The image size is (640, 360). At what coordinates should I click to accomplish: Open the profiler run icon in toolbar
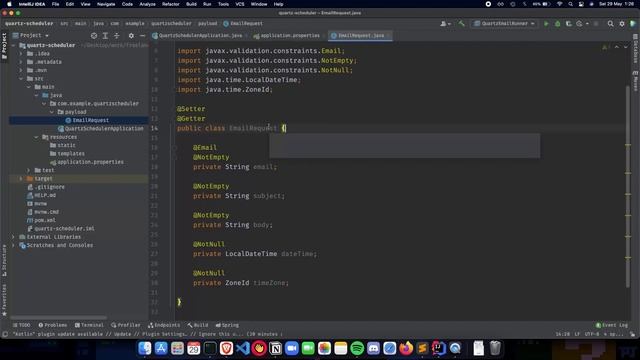click(x=579, y=24)
